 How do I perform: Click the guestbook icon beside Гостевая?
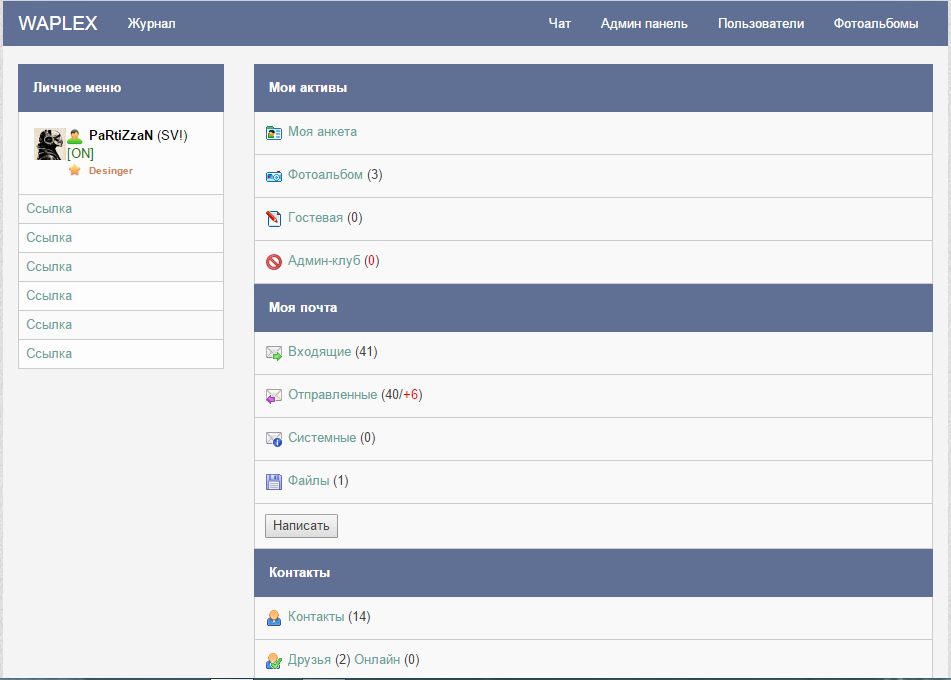pyautogui.click(x=274, y=218)
